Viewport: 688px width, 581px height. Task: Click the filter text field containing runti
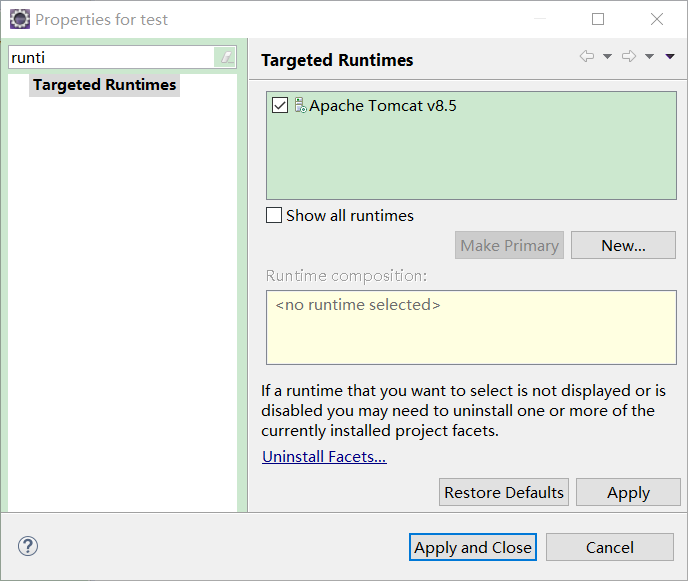click(111, 57)
